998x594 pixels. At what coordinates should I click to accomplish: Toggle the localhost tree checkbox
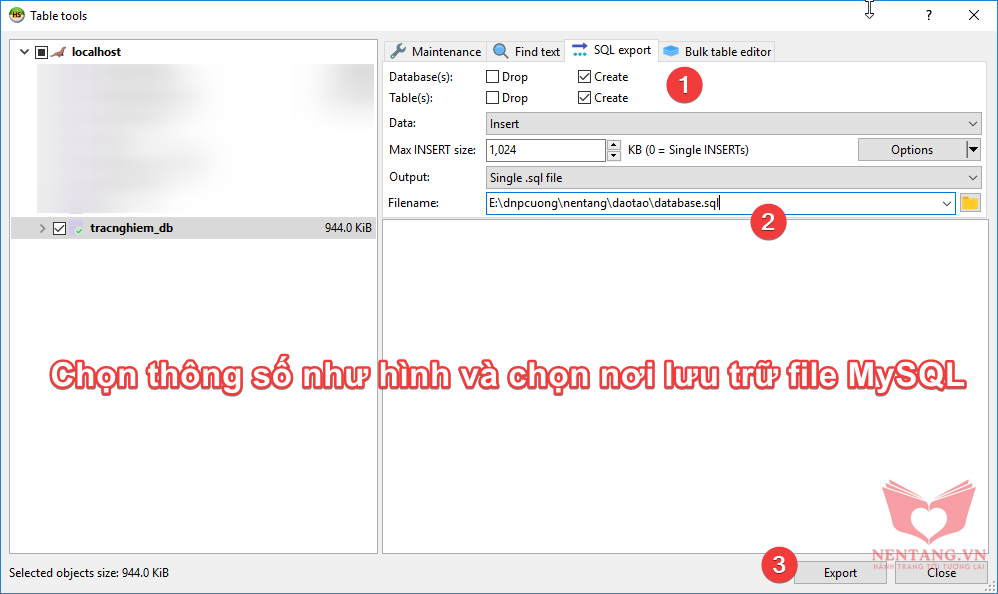[41, 52]
